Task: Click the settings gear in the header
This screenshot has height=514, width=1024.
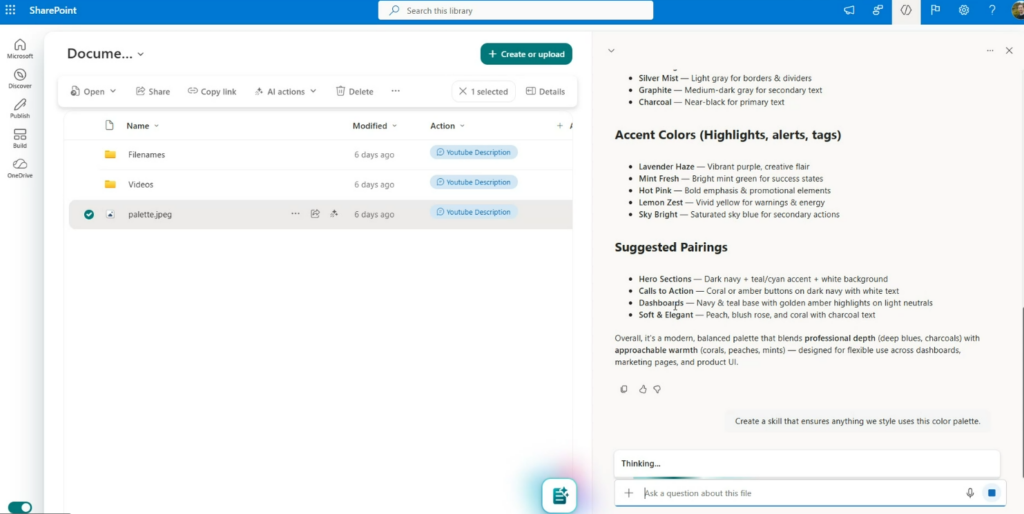Action: 964,10
